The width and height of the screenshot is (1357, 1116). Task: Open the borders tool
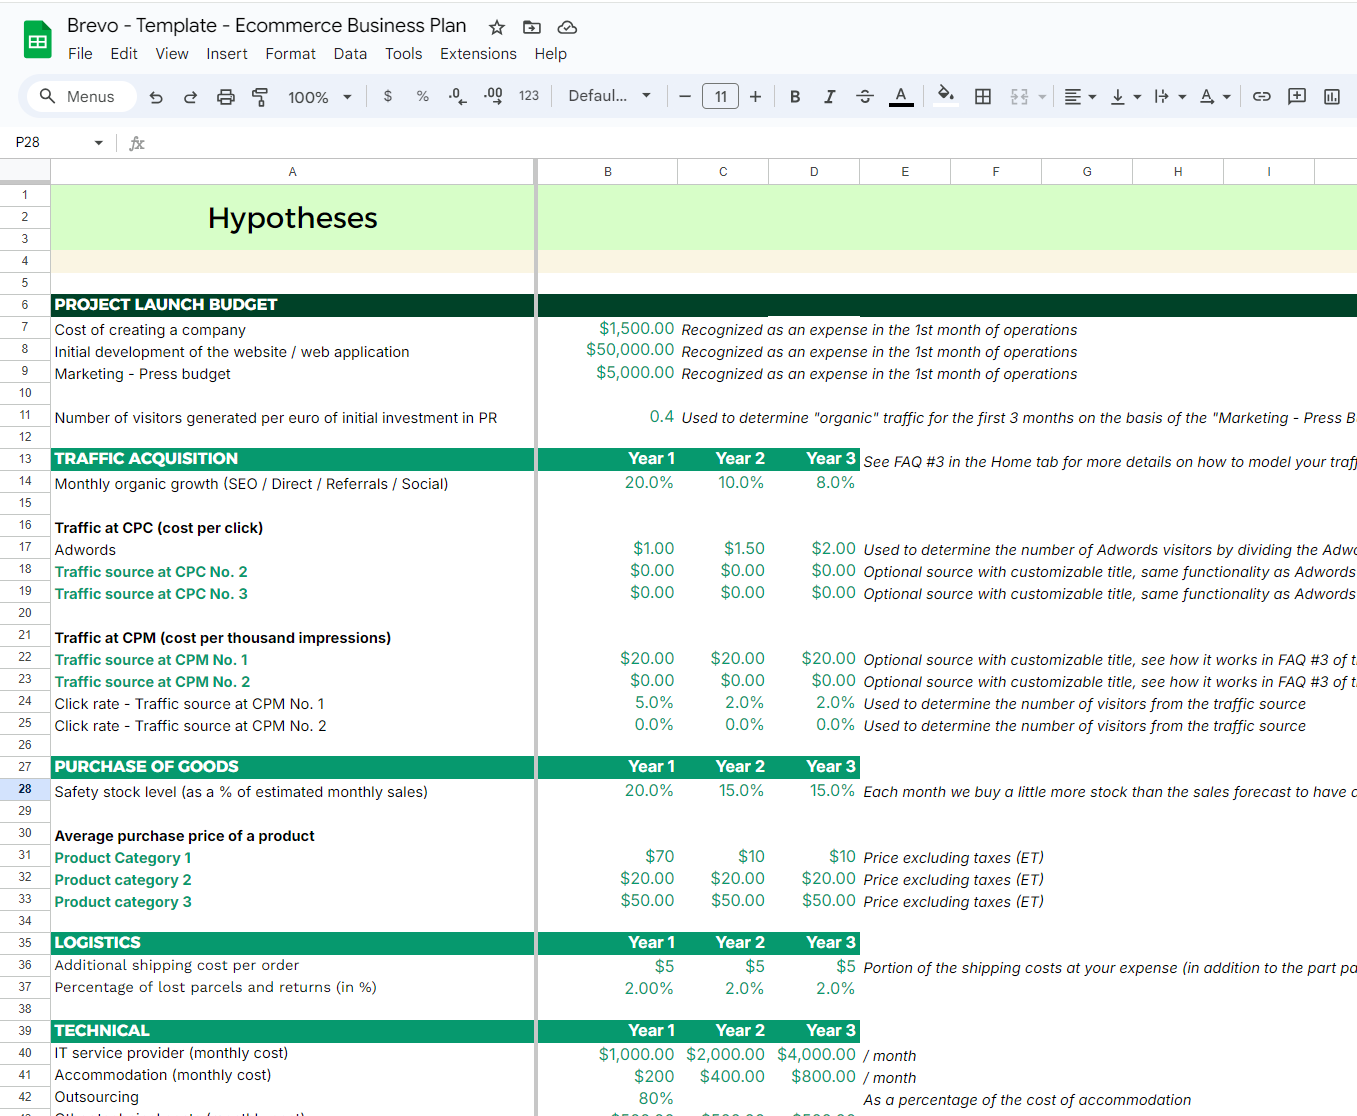click(983, 96)
